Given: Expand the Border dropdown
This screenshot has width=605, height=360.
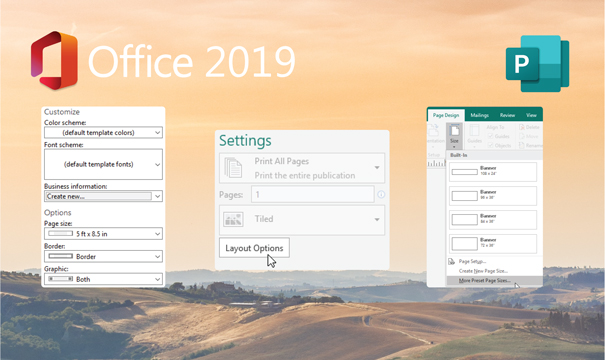Looking at the screenshot, I should click(x=103, y=257).
